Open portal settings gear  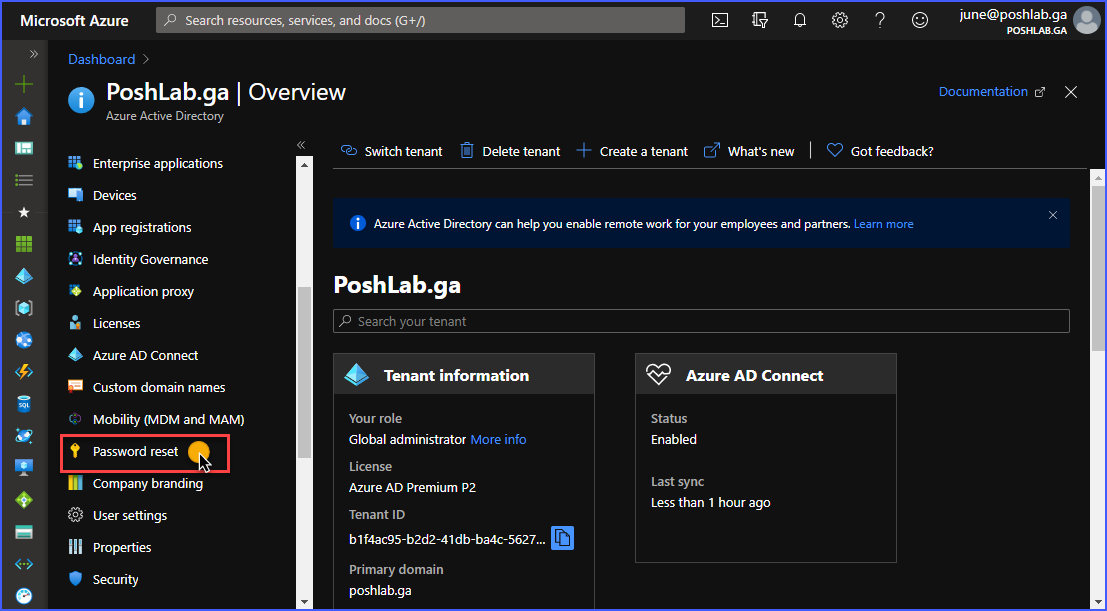tap(839, 20)
